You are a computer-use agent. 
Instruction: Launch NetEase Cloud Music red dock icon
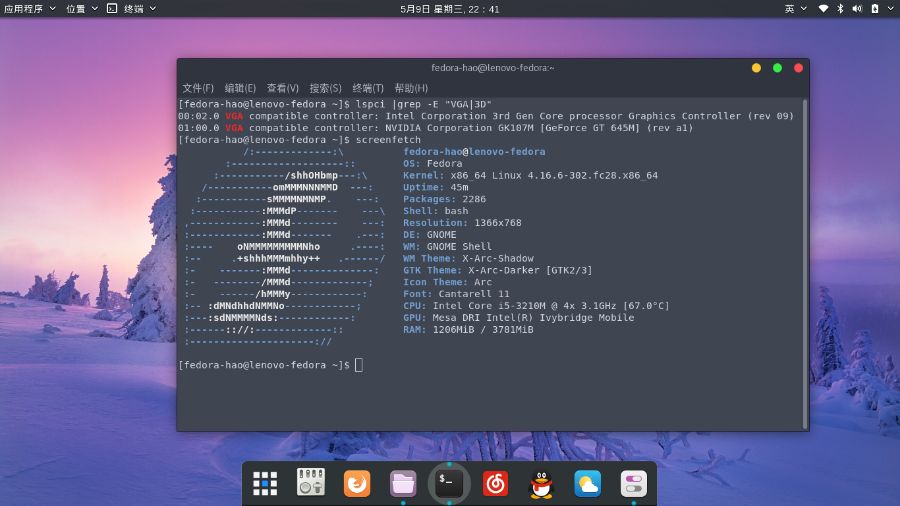point(495,484)
